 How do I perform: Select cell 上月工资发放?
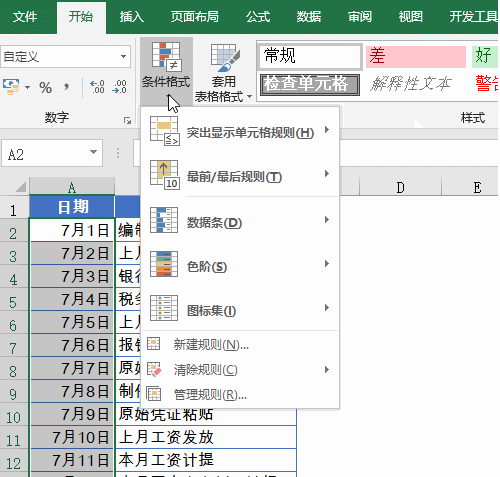point(206,437)
